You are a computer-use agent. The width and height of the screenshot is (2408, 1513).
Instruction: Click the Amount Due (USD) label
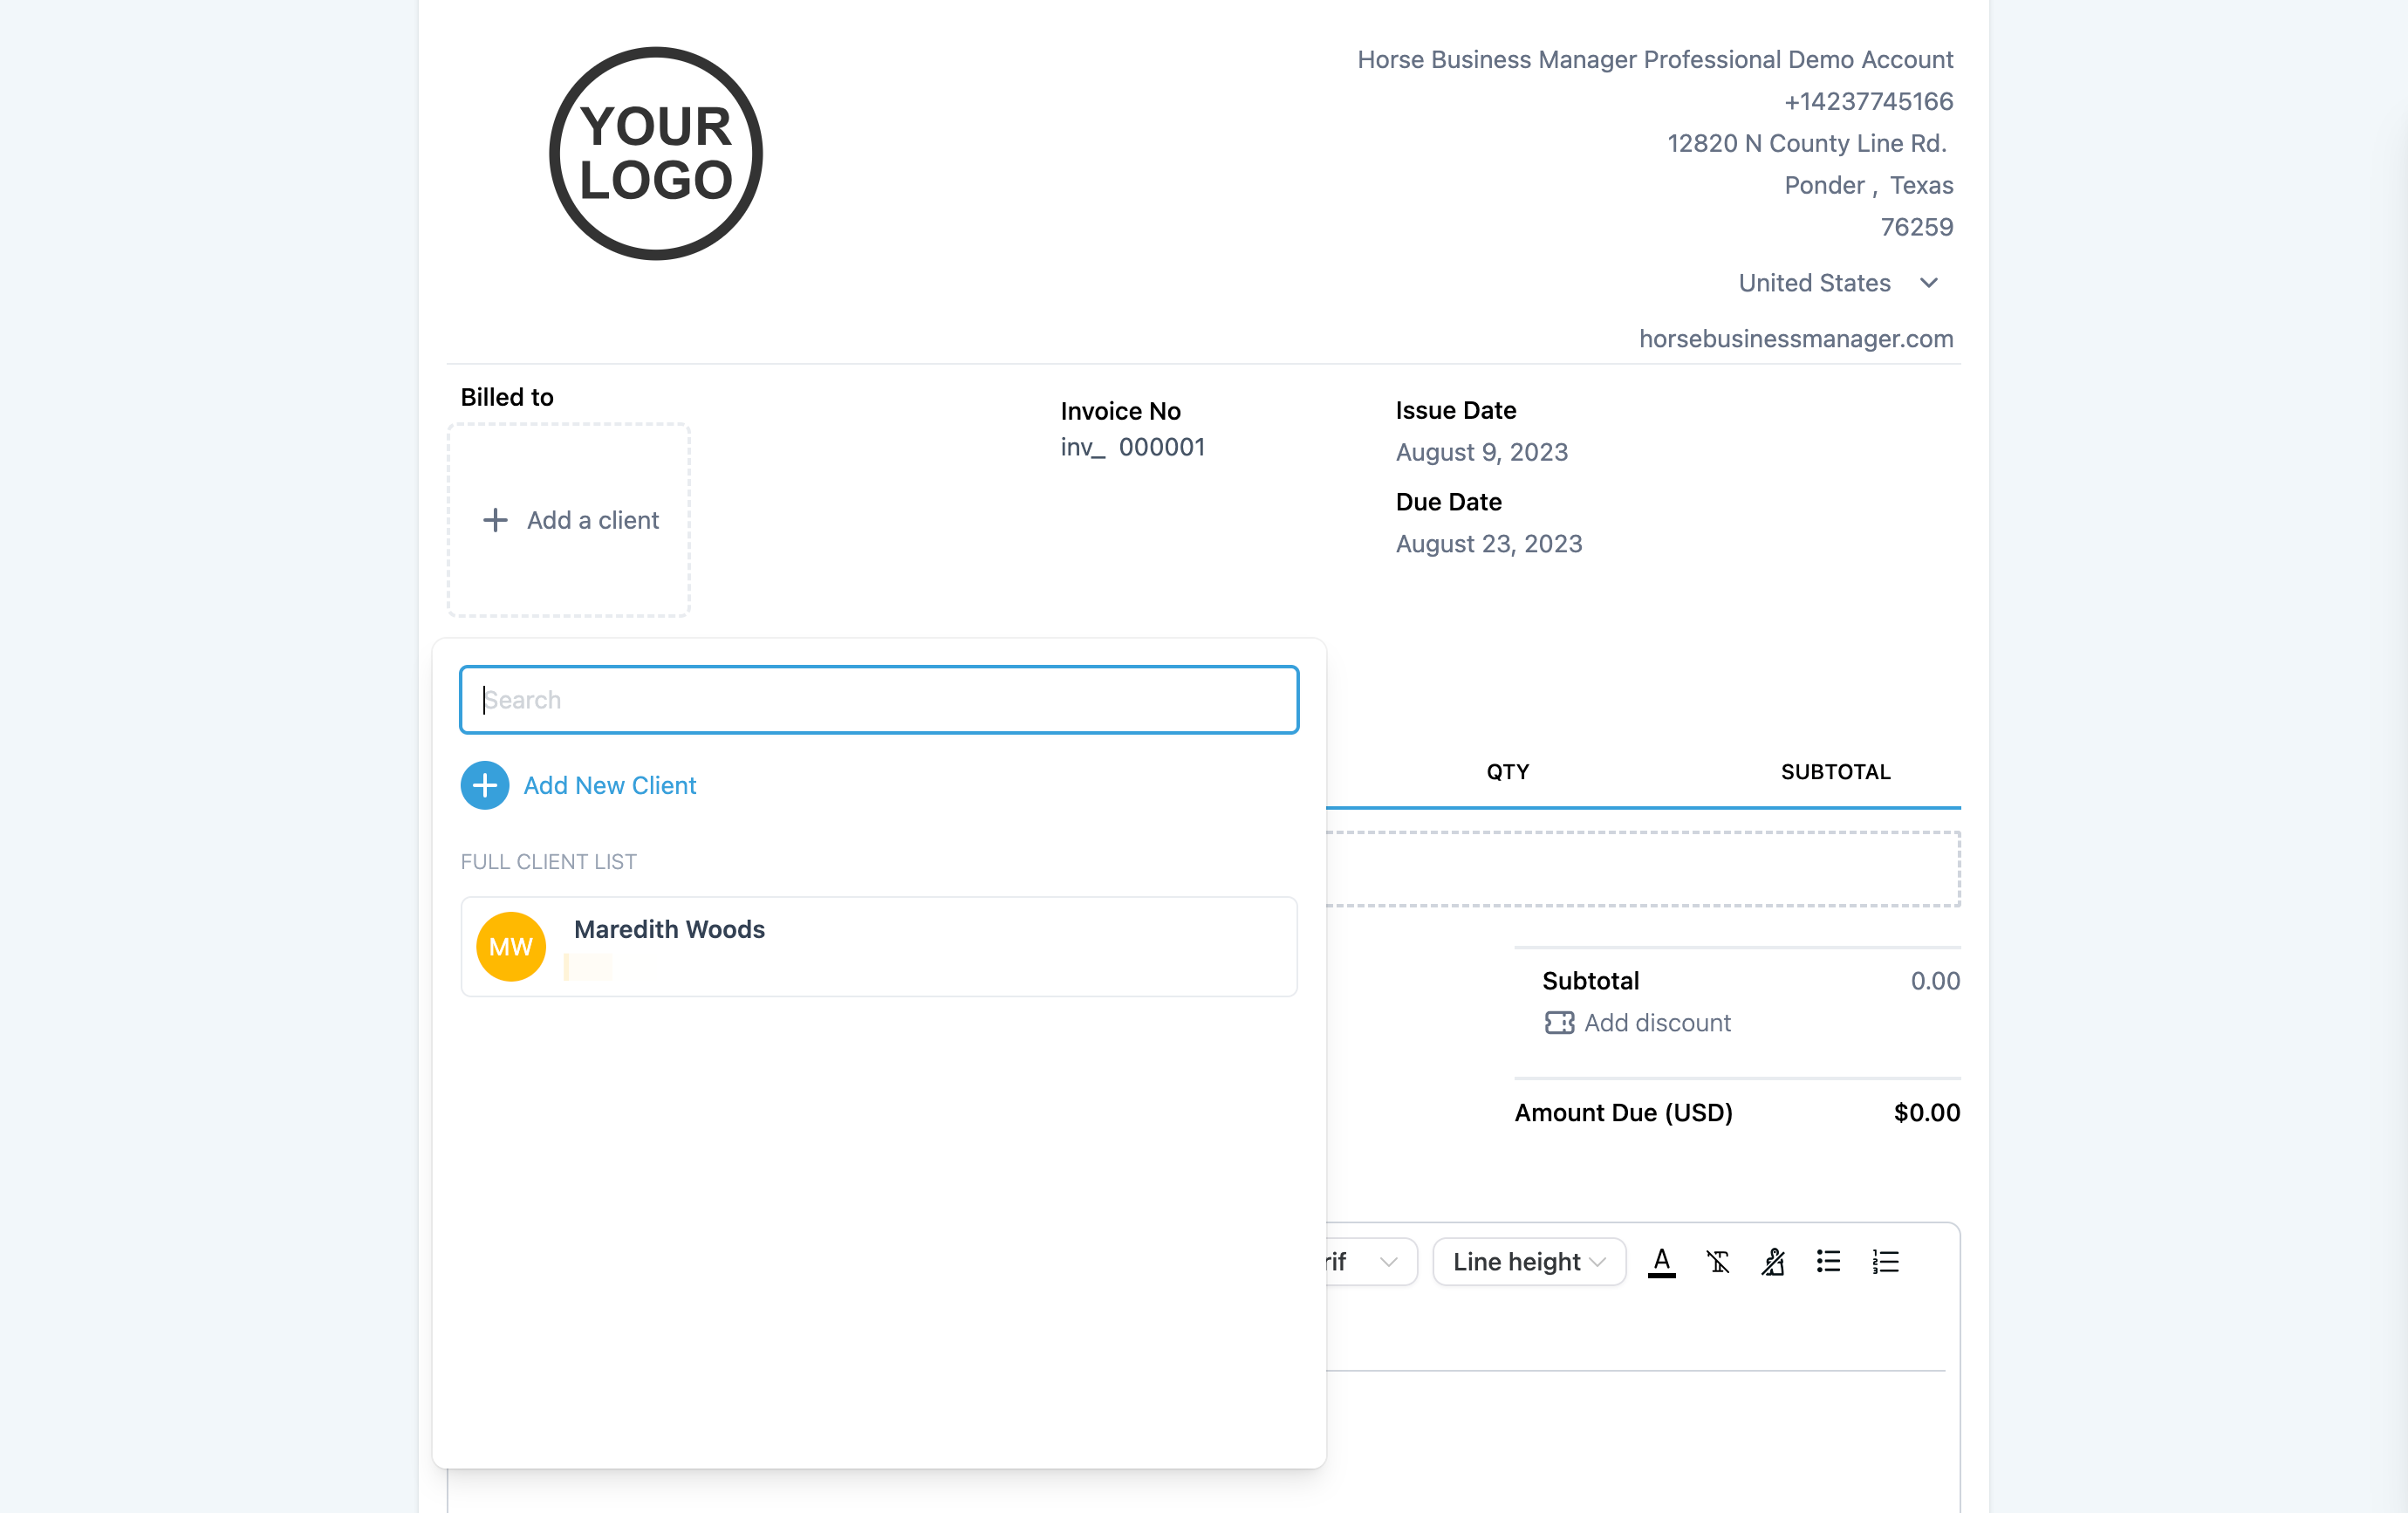pos(1623,1112)
